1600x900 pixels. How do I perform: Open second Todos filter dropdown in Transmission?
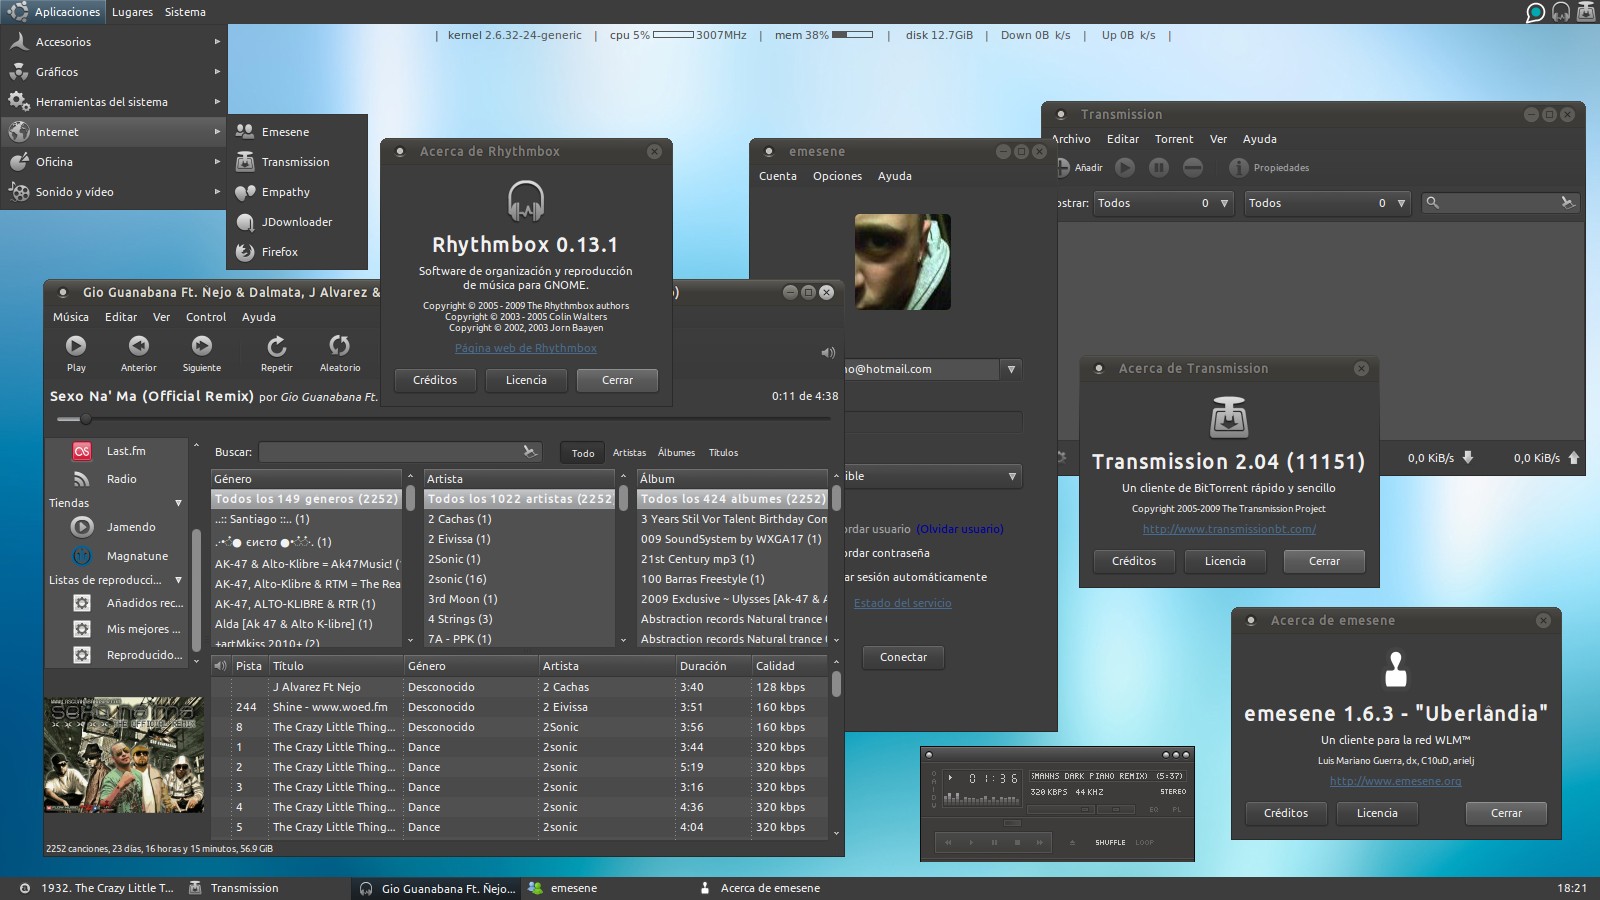click(x=1327, y=203)
